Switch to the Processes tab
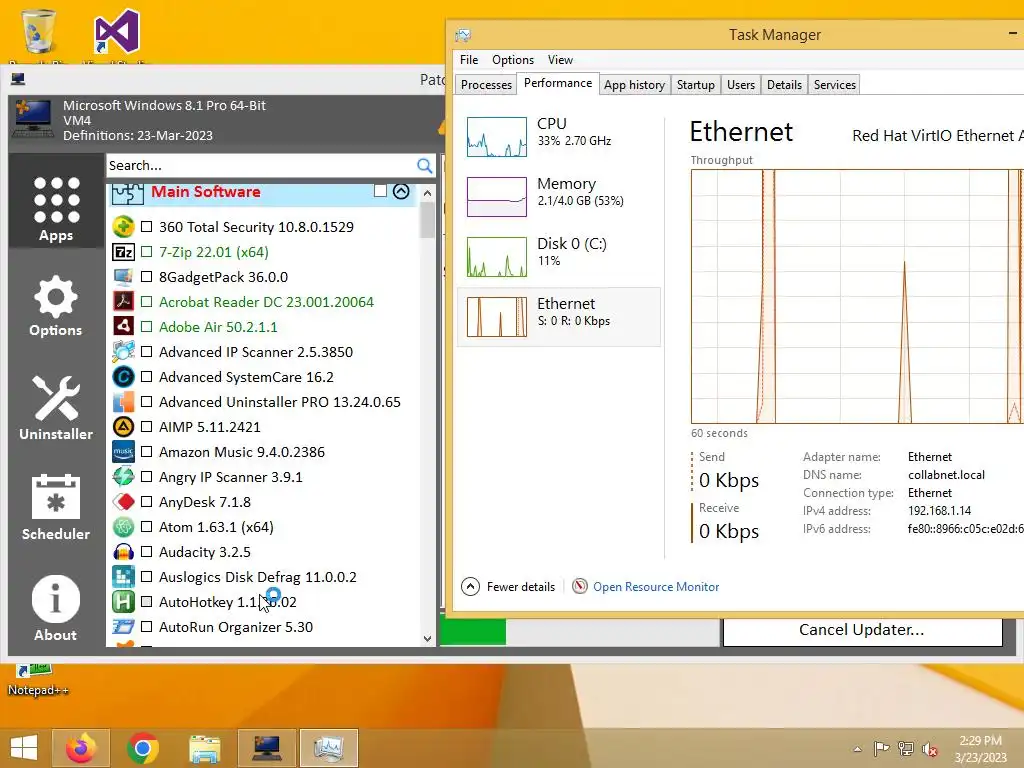 pos(486,85)
